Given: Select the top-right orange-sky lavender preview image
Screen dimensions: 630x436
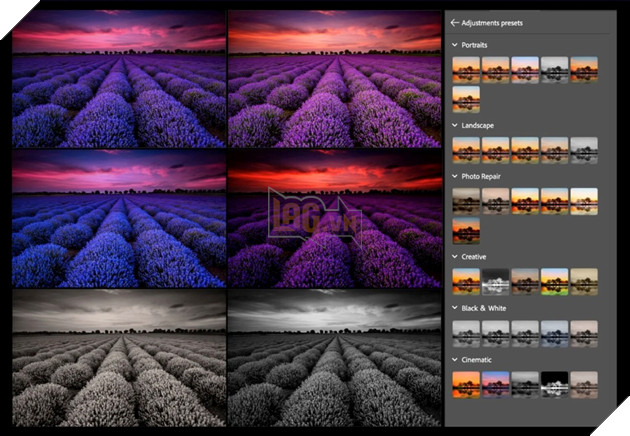Looking at the screenshot, I should (x=335, y=79).
